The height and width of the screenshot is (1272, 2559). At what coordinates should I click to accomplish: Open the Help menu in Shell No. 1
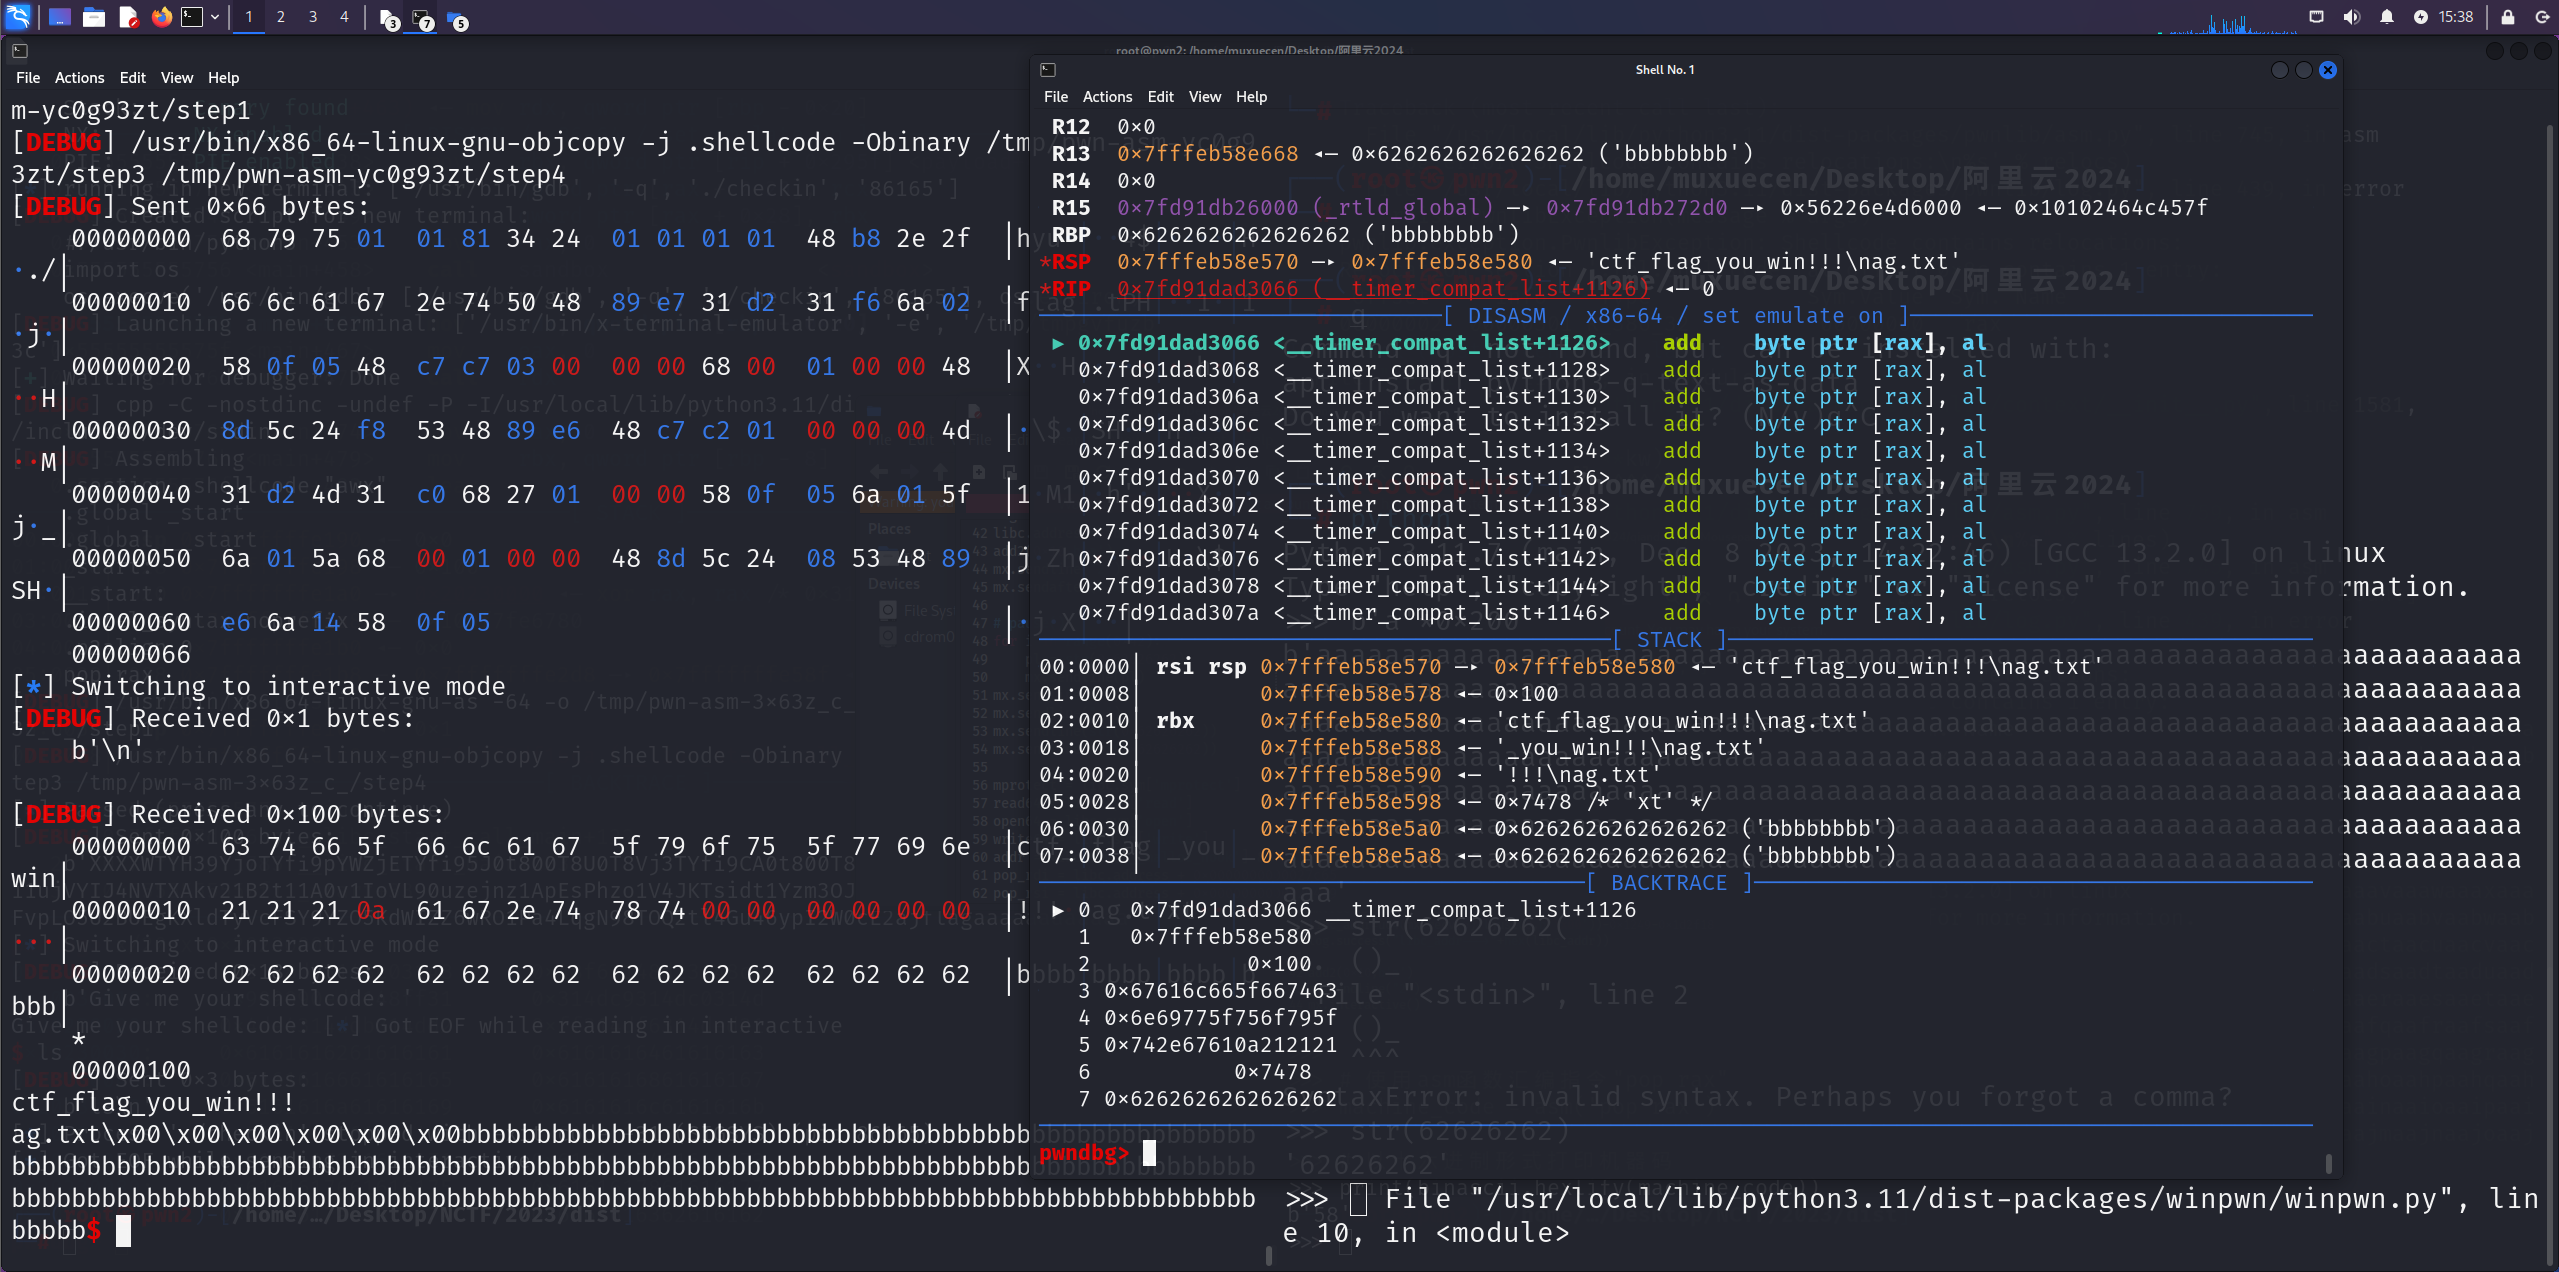[x=1249, y=96]
